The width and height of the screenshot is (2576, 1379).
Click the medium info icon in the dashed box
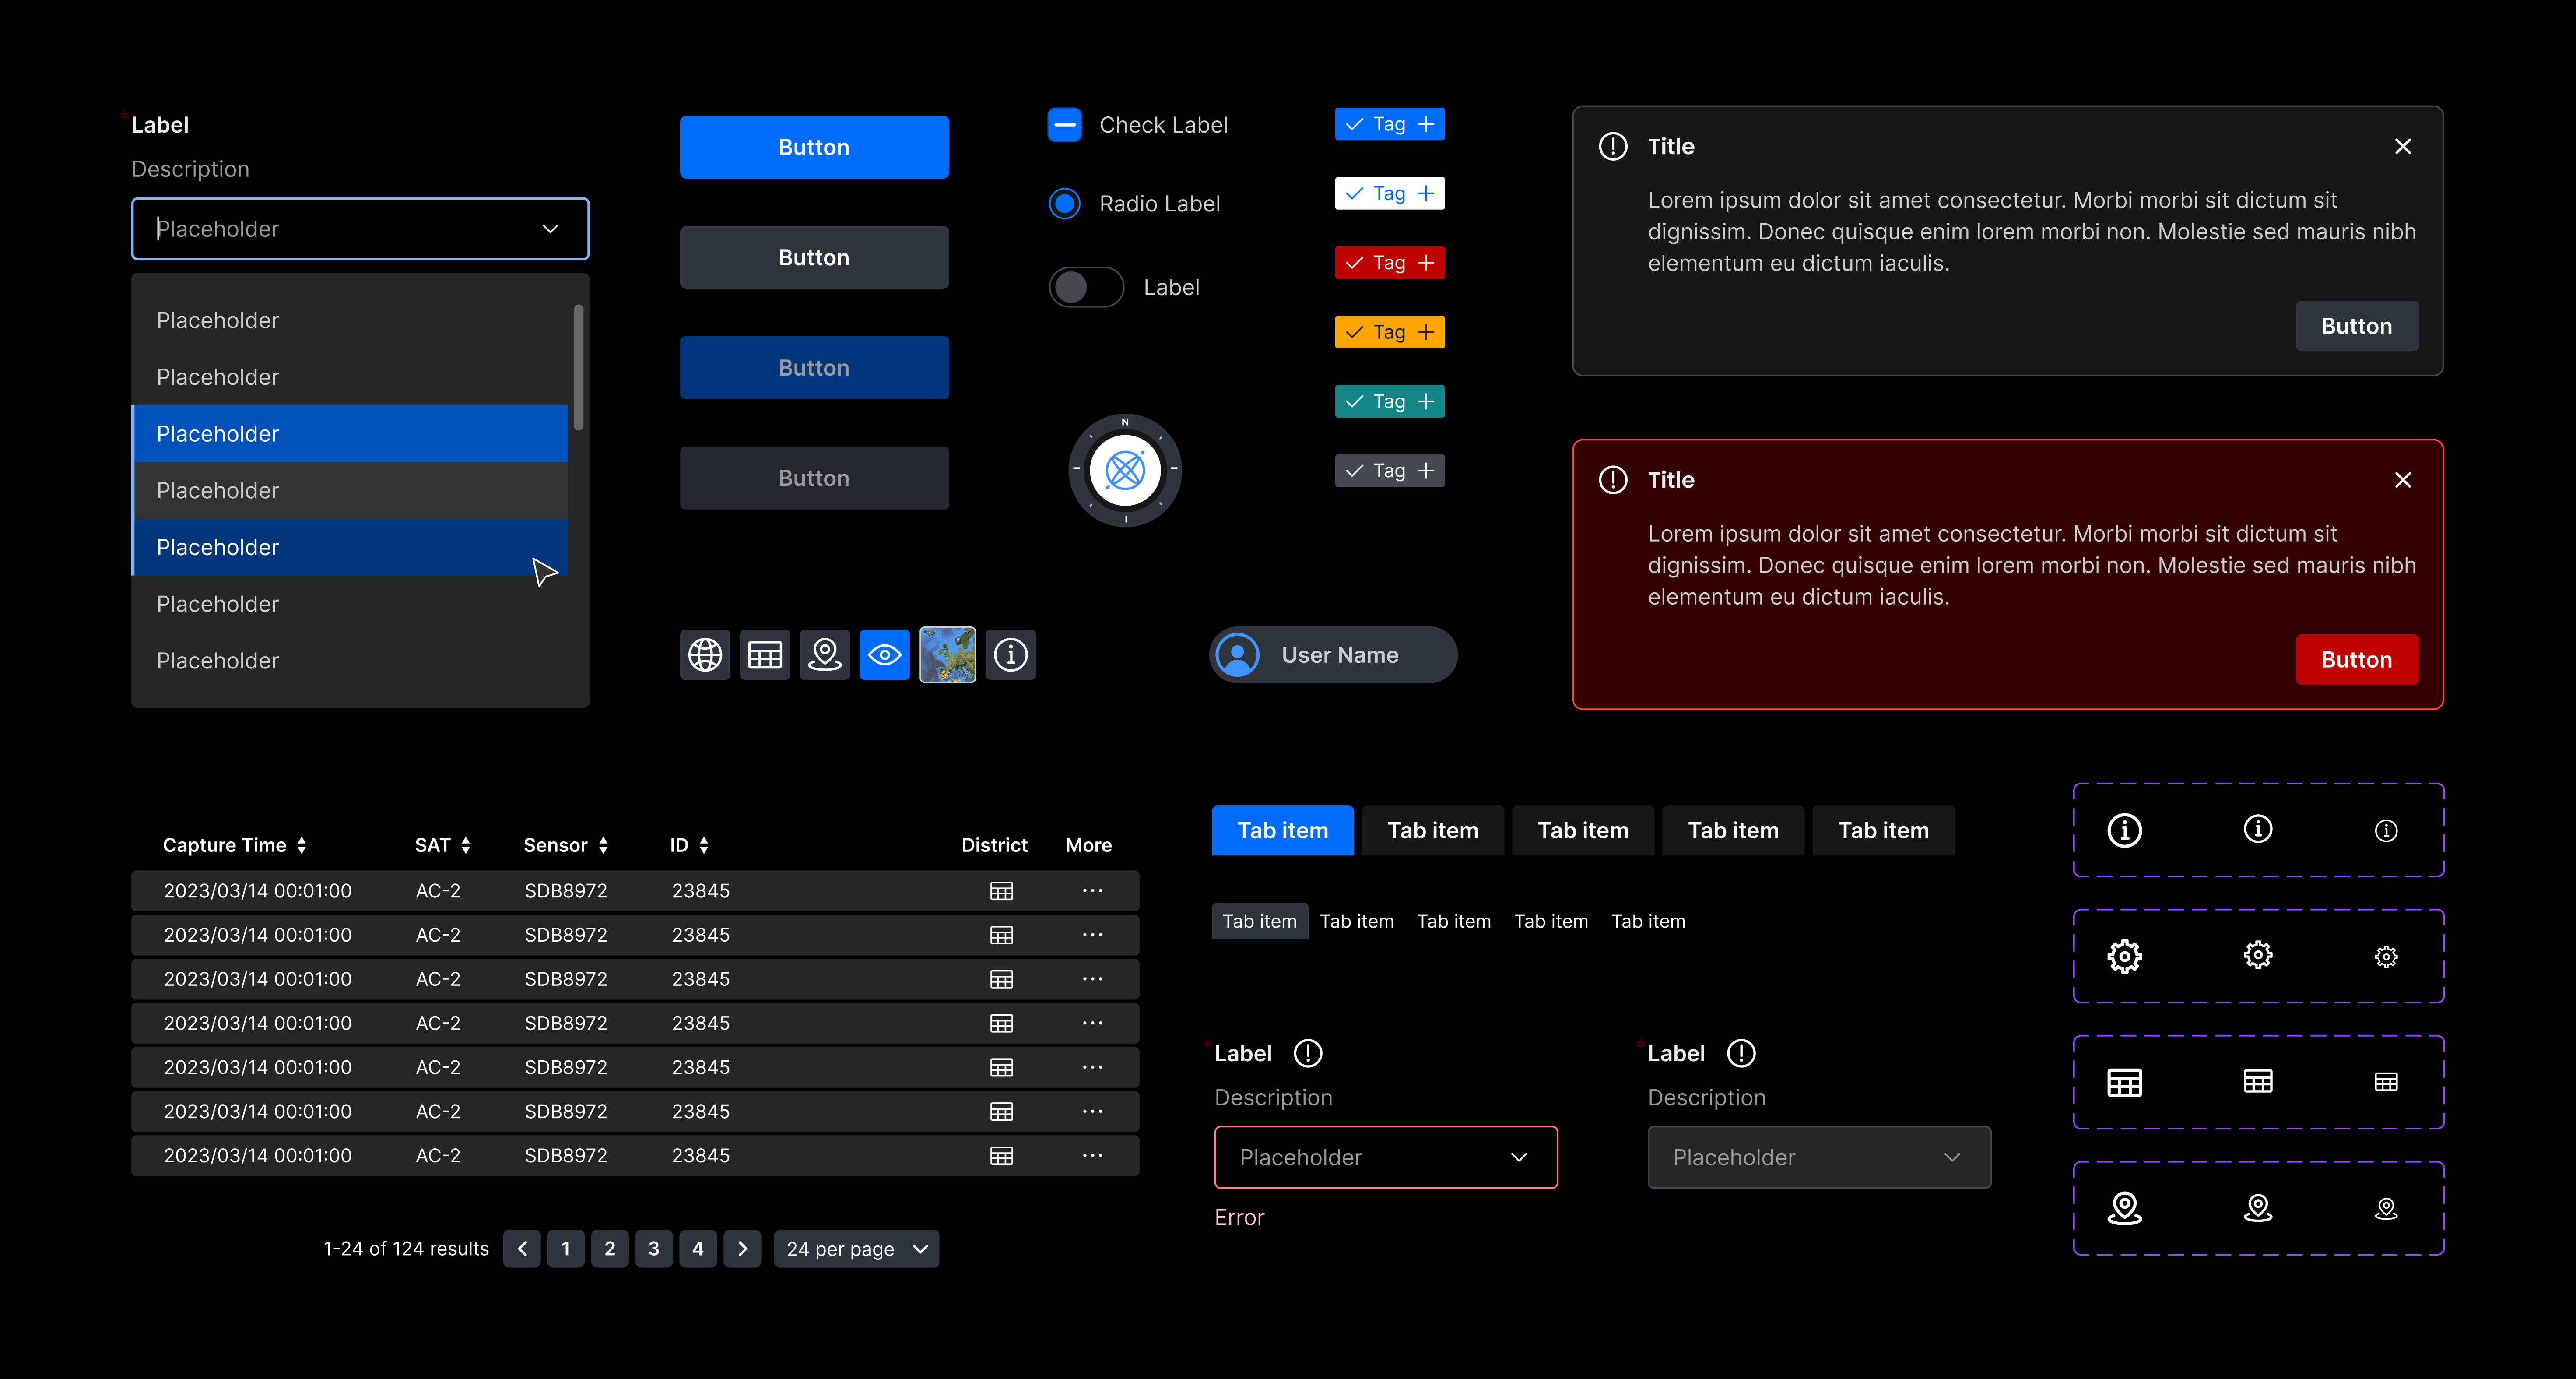[2258, 829]
